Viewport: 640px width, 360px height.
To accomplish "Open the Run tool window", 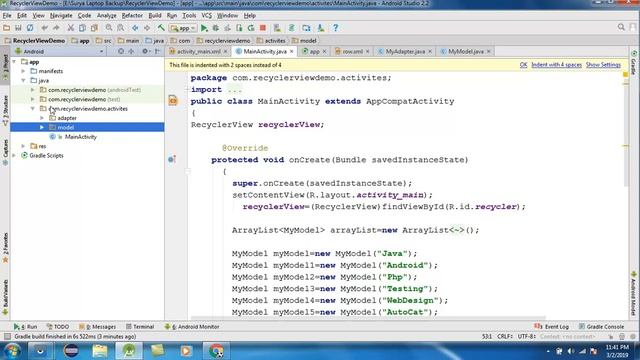I will (x=25, y=327).
